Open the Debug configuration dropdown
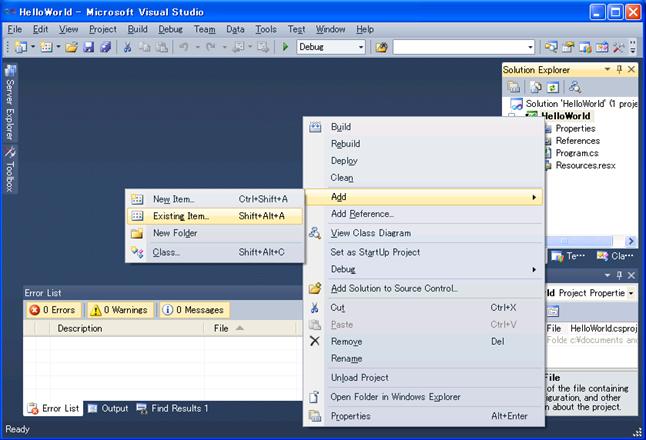Image resolution: width=646 pixels, height=440 pixels. tap(361, 47)
